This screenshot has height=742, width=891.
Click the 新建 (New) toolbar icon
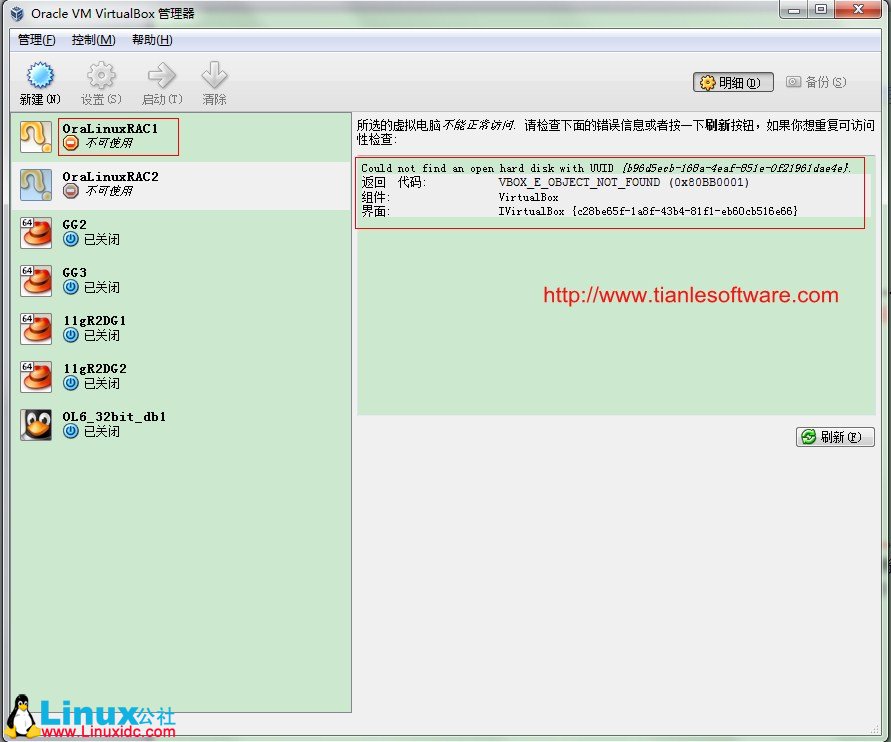pyautogui.click(x=39, y=77)
